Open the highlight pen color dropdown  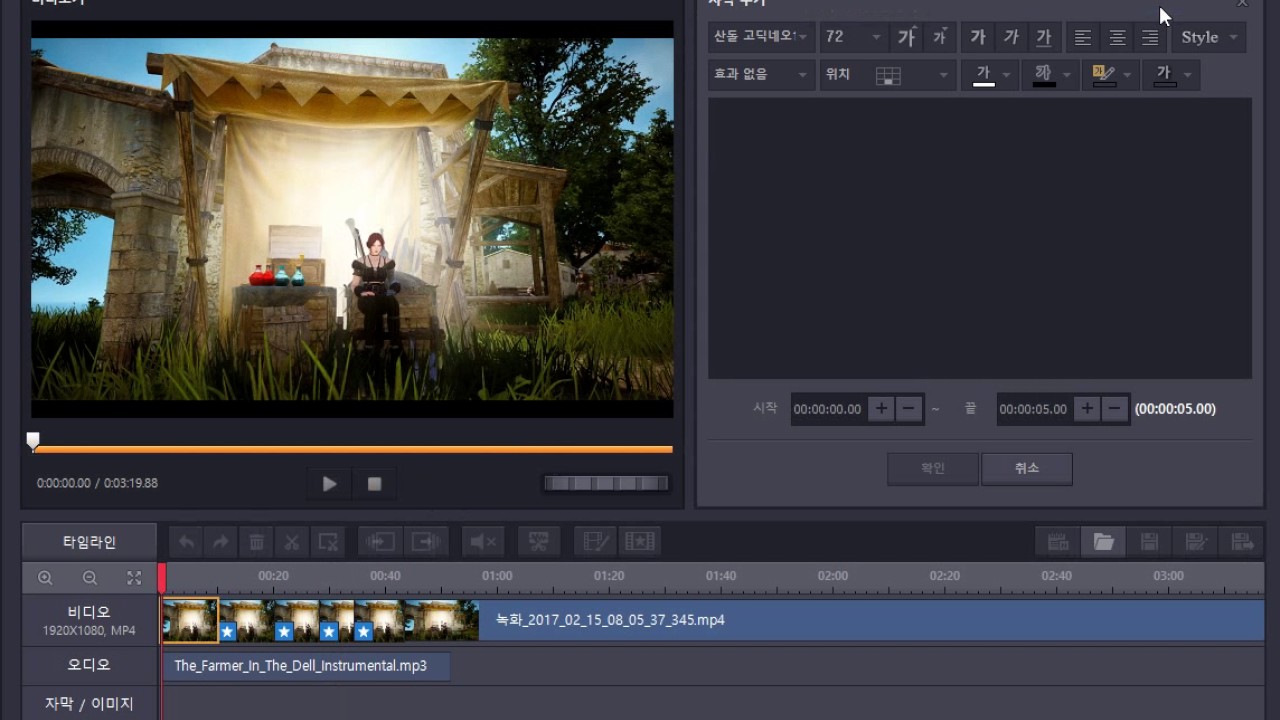[1111, 74]
